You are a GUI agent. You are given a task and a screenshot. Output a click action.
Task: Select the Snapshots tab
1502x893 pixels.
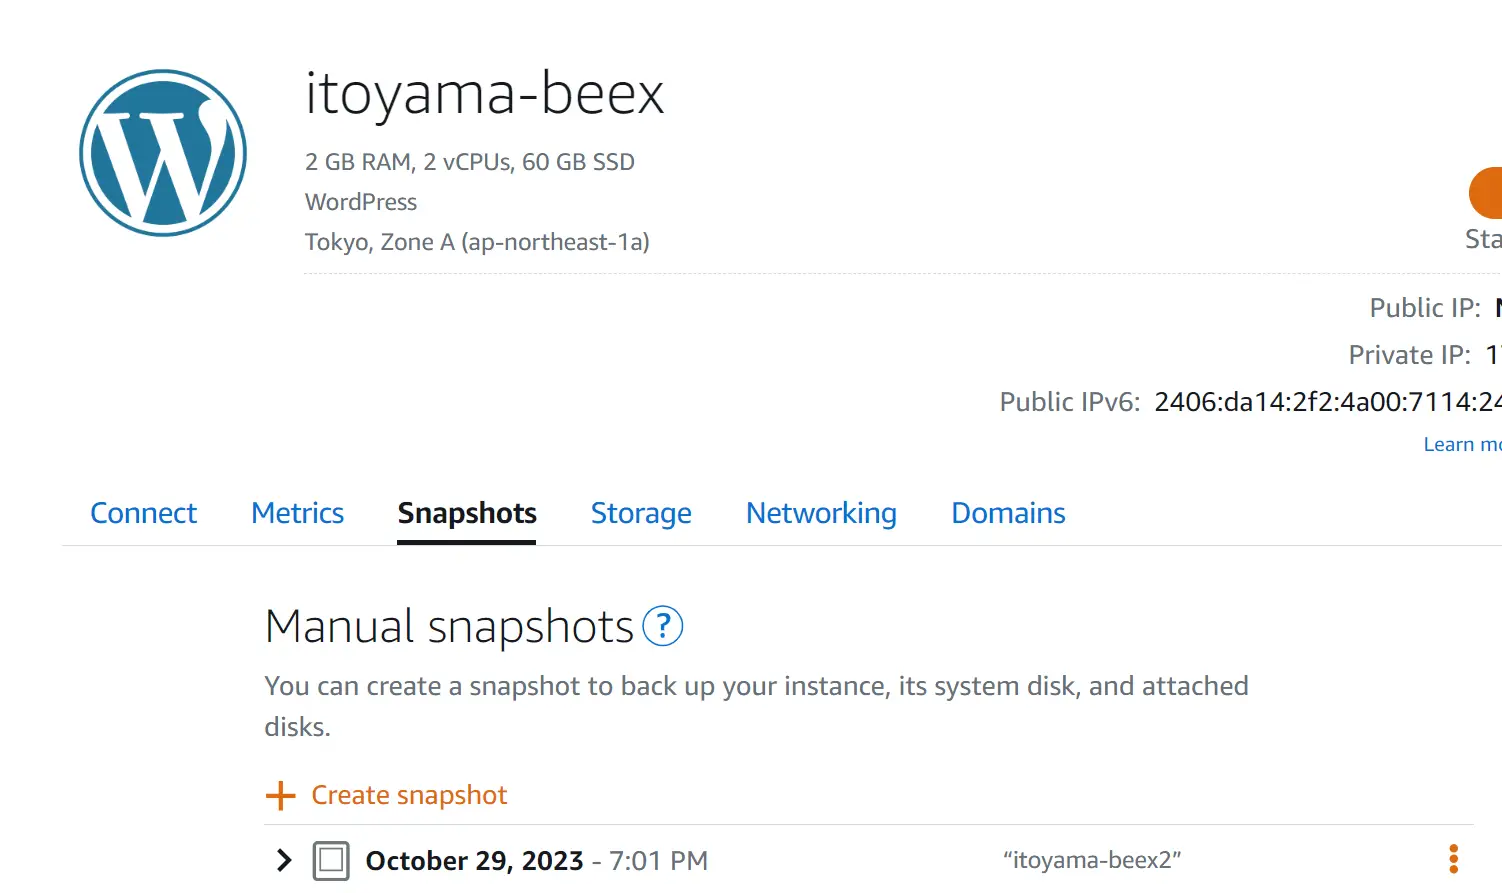[467, 513]
